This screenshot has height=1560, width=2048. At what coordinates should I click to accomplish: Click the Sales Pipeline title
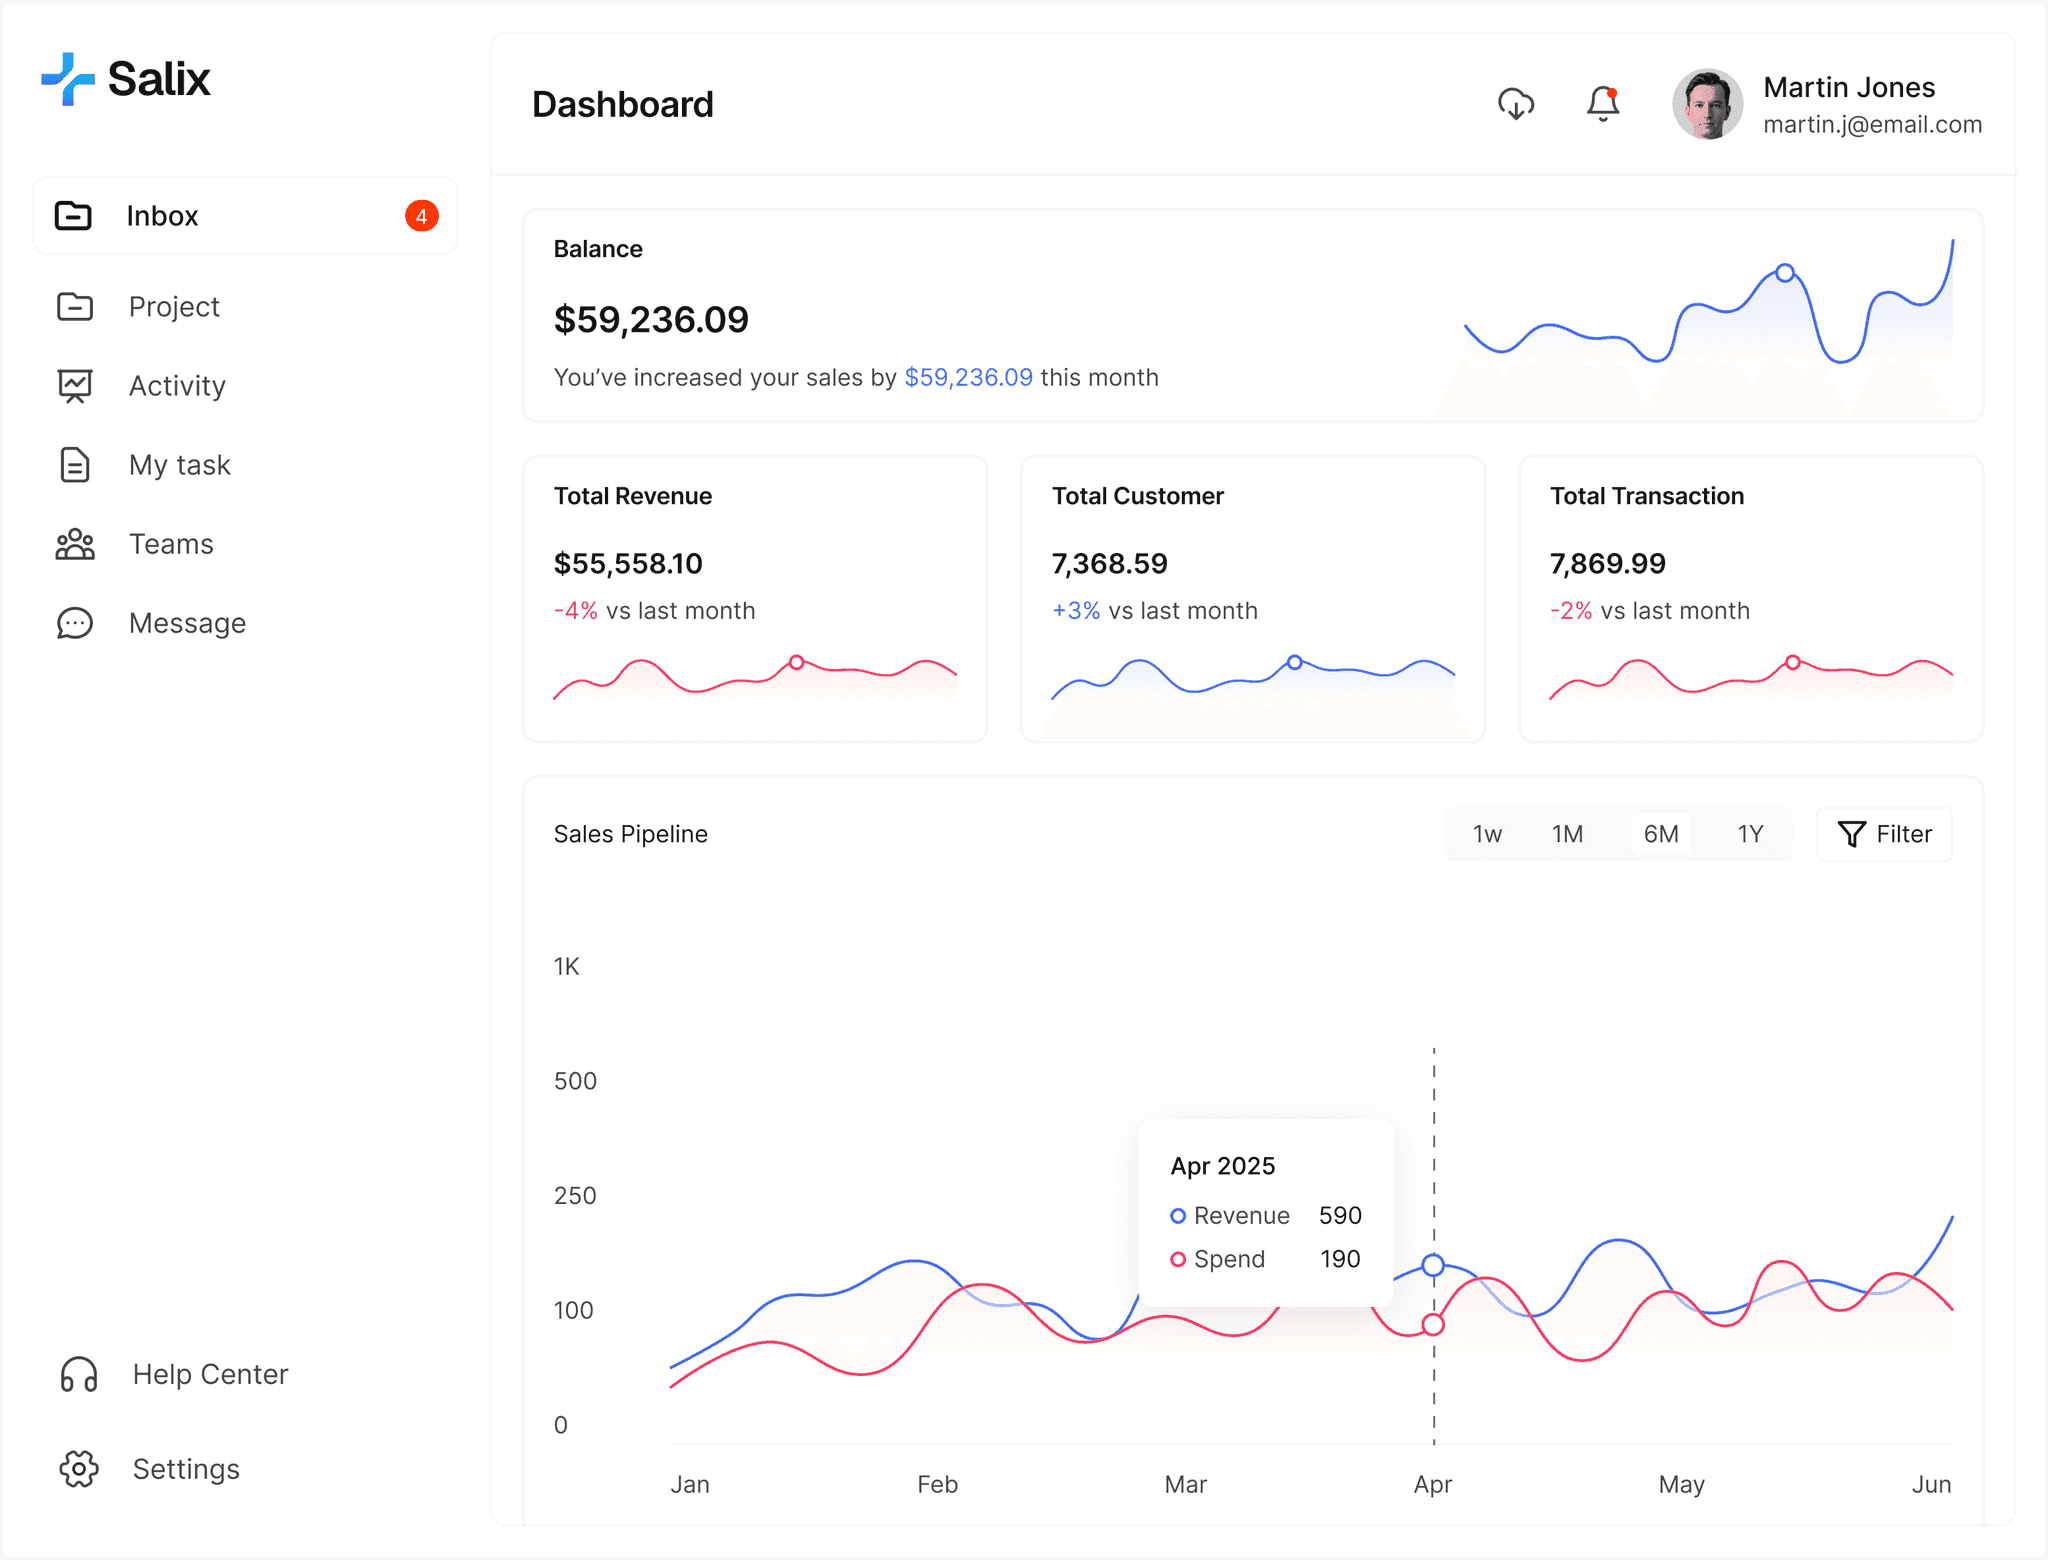tap(630, 834)
